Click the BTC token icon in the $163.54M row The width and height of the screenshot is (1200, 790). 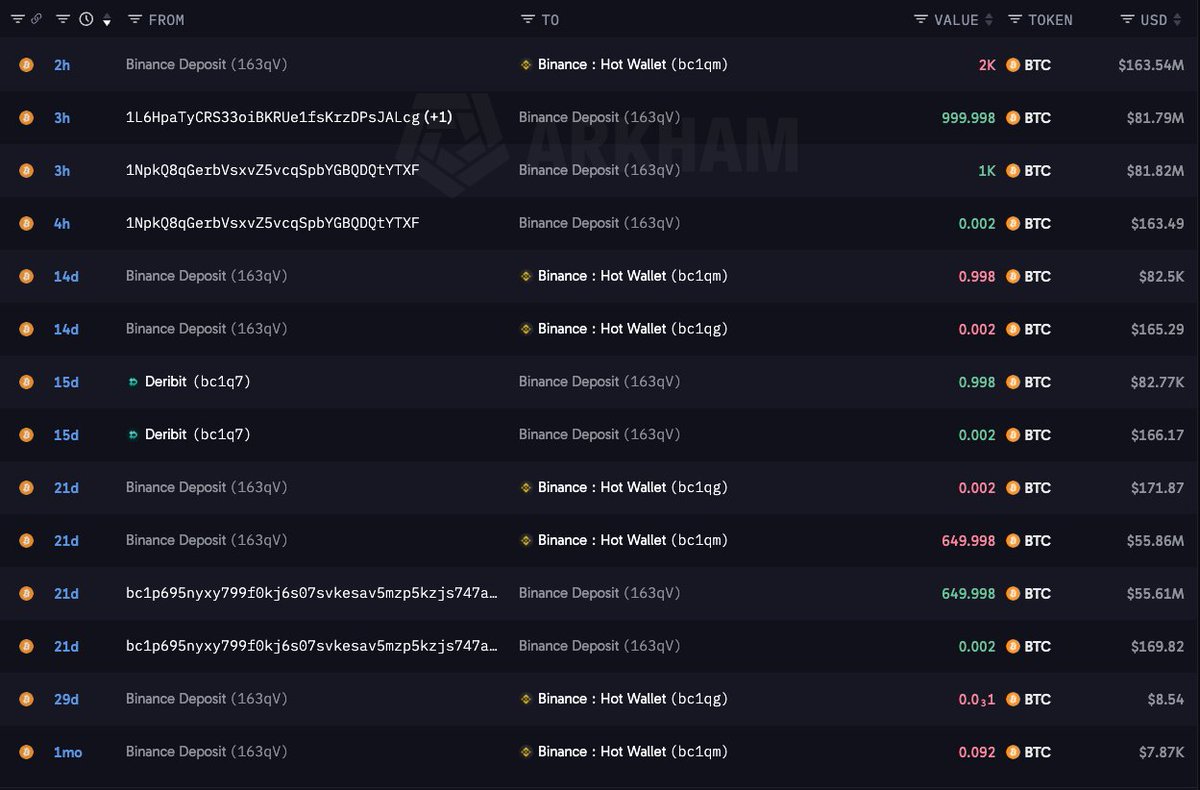(1013, 64)
